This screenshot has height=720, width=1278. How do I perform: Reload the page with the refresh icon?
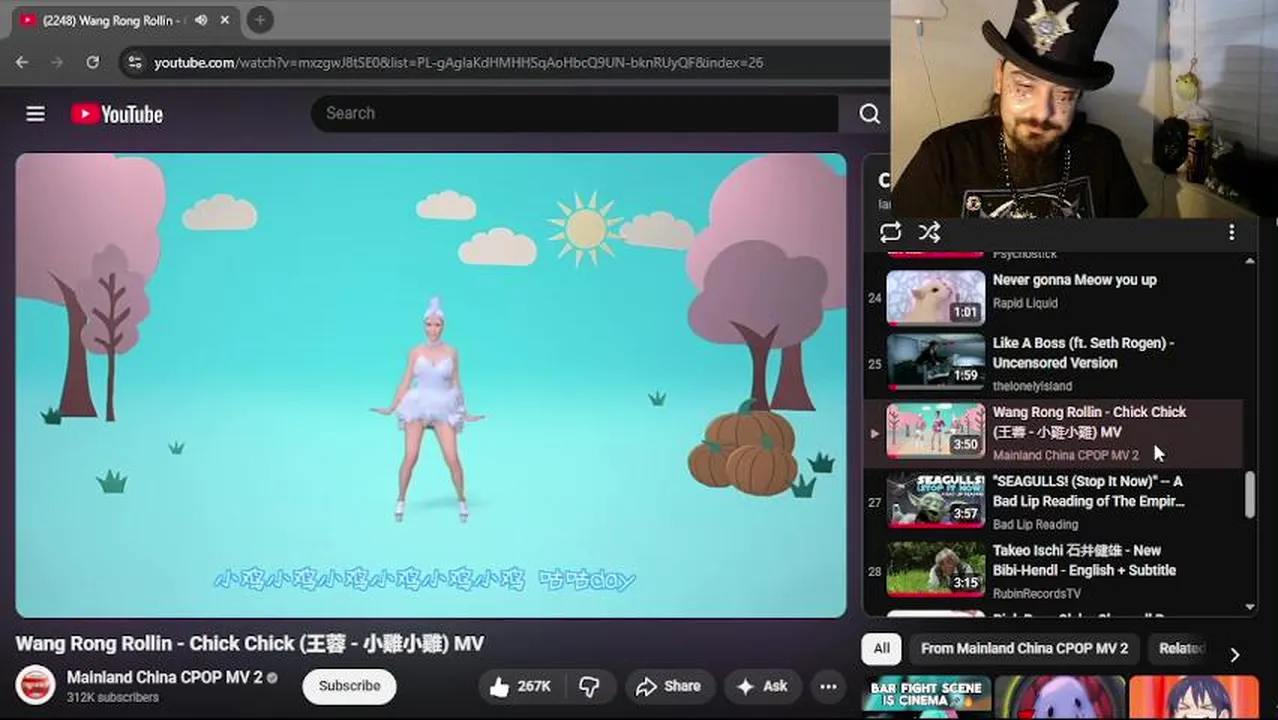[92, 62]
